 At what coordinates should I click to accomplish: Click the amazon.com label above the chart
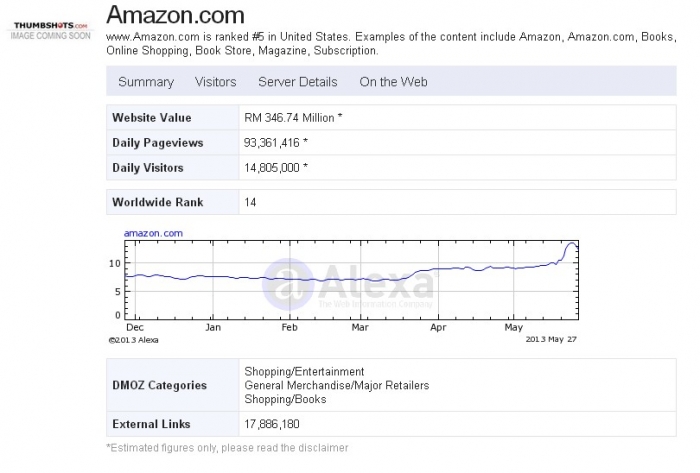(153, 233)
